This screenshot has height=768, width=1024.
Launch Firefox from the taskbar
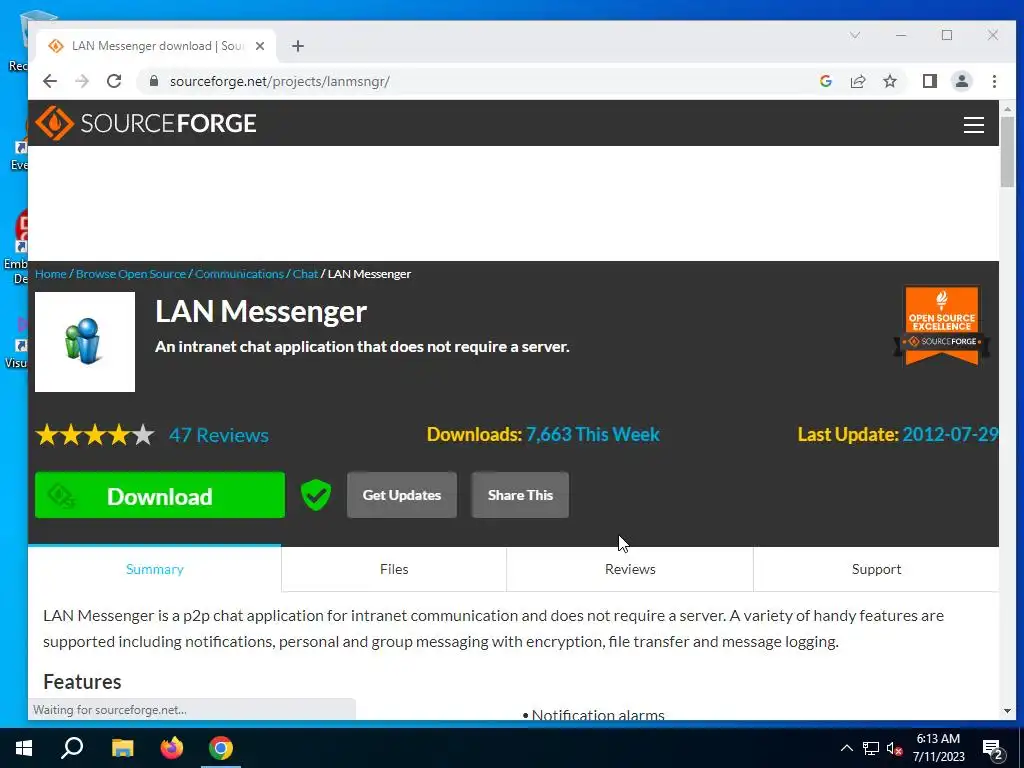[172, 748]
